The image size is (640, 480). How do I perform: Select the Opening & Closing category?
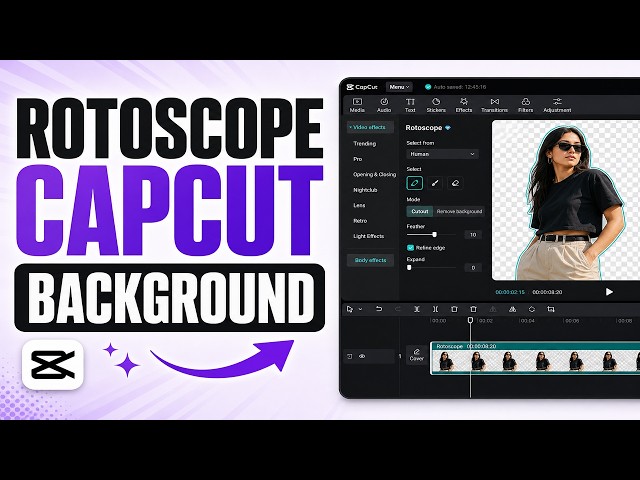coord(374,174)
